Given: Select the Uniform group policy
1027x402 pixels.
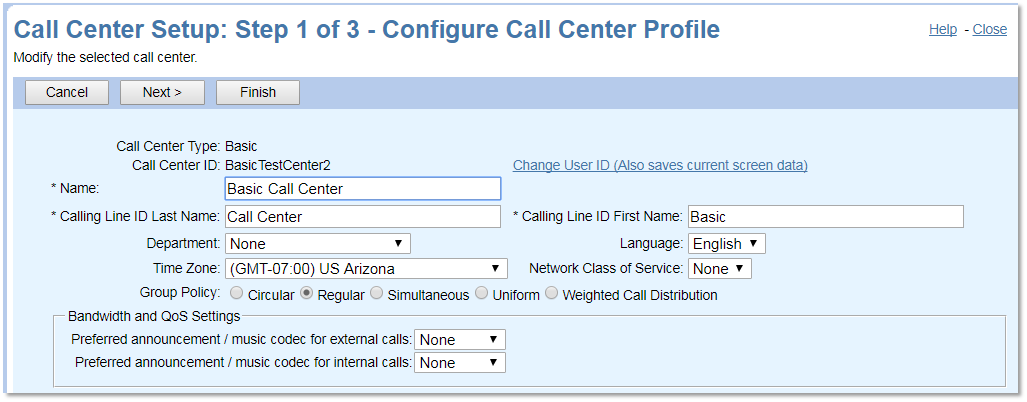Looking at the screenshot, I should [x=482, y=294].
